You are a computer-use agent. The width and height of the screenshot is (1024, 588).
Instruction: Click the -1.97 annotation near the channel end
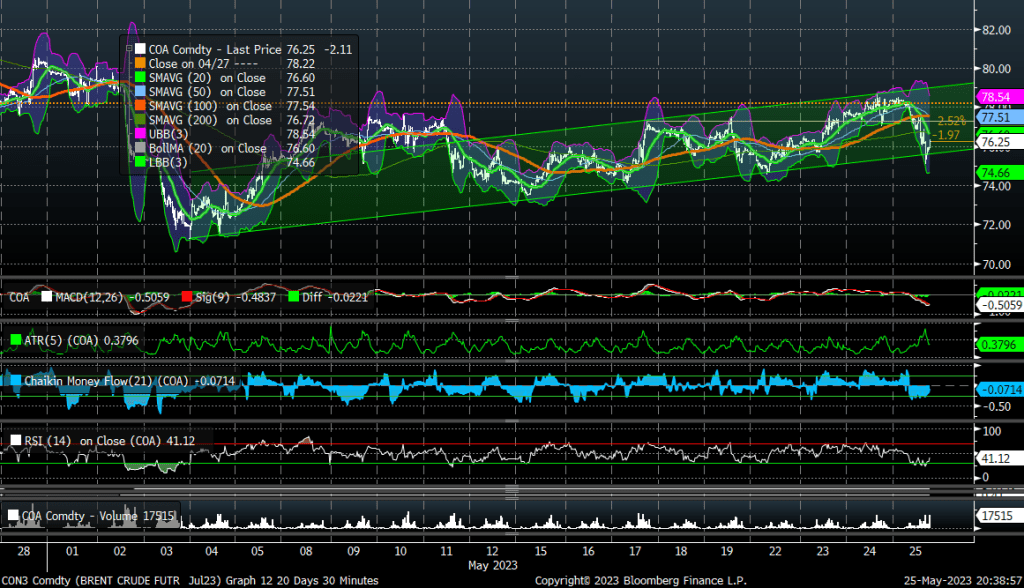[x=946, y=135]
